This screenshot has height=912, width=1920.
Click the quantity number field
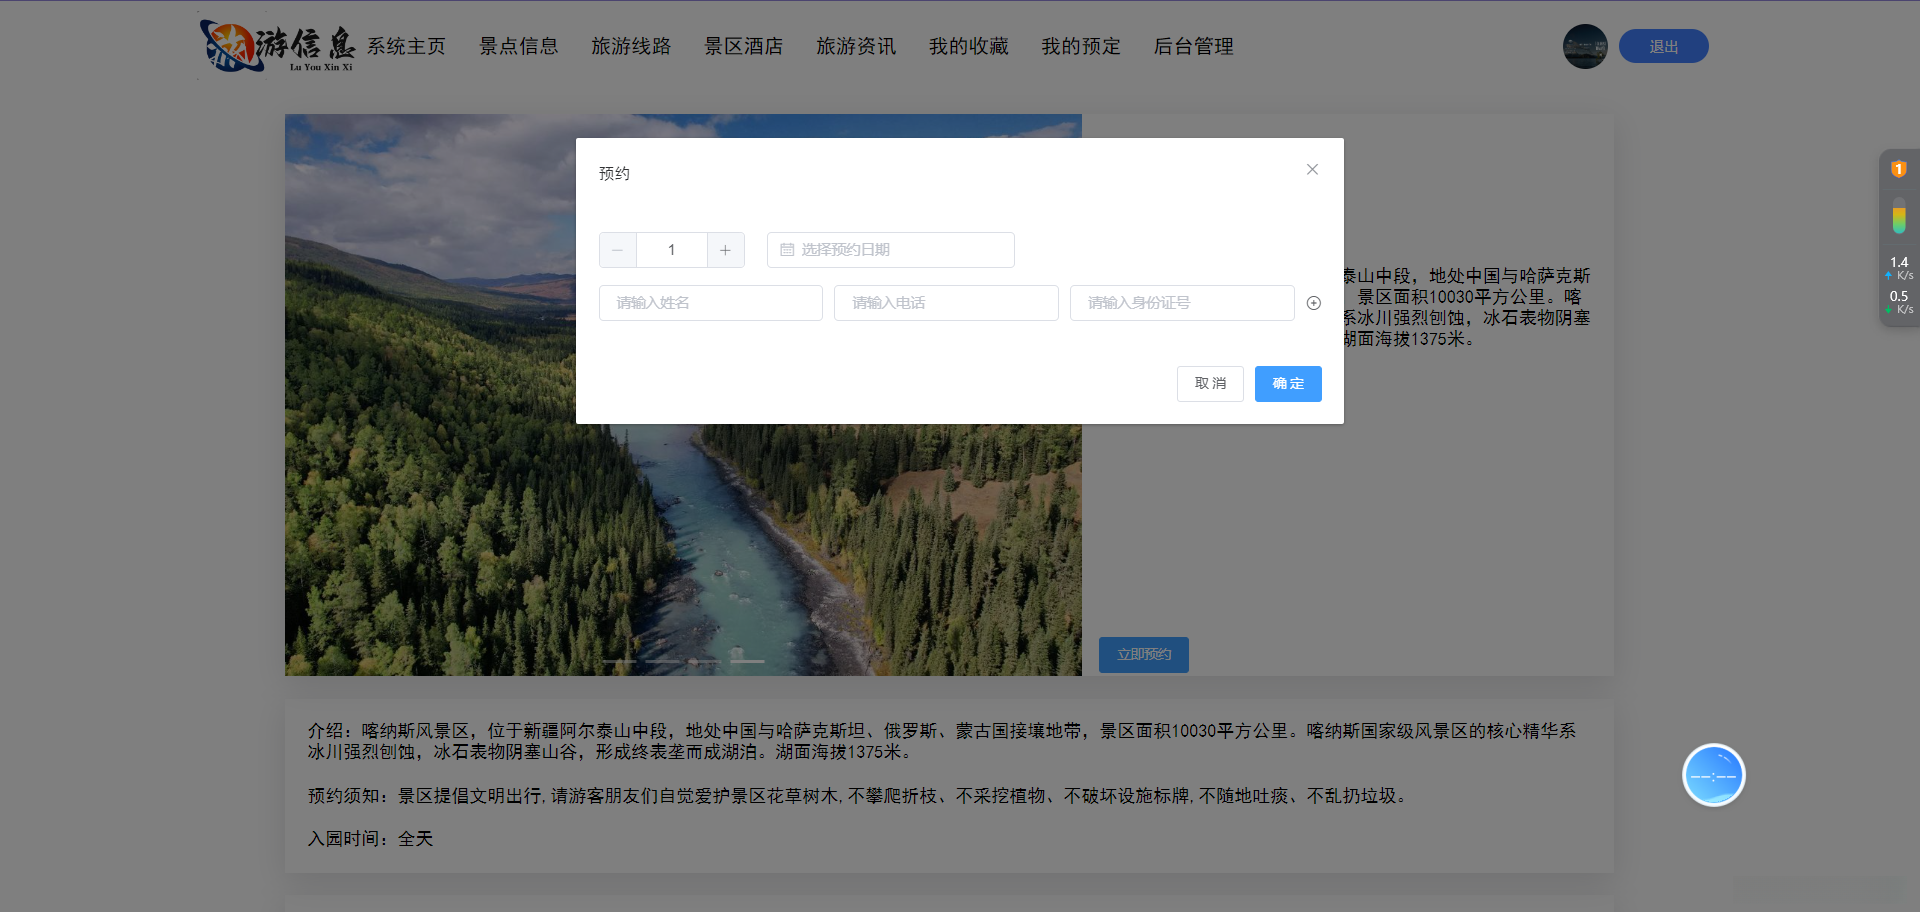pyautogui.click(x=672, y=250)
